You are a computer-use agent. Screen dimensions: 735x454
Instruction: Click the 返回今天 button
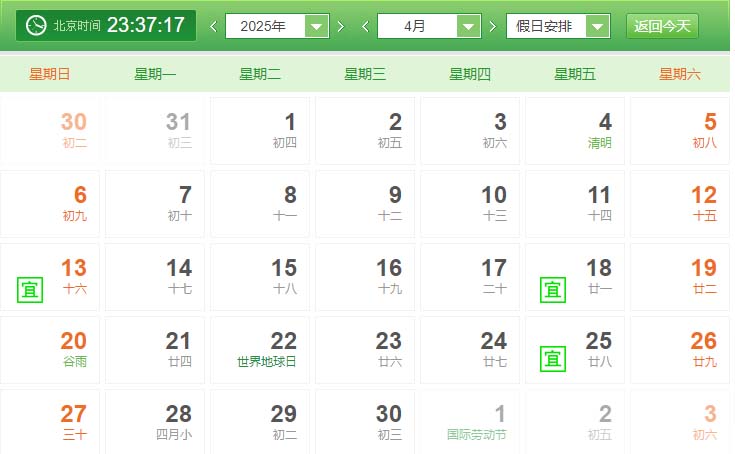(662, 26)
